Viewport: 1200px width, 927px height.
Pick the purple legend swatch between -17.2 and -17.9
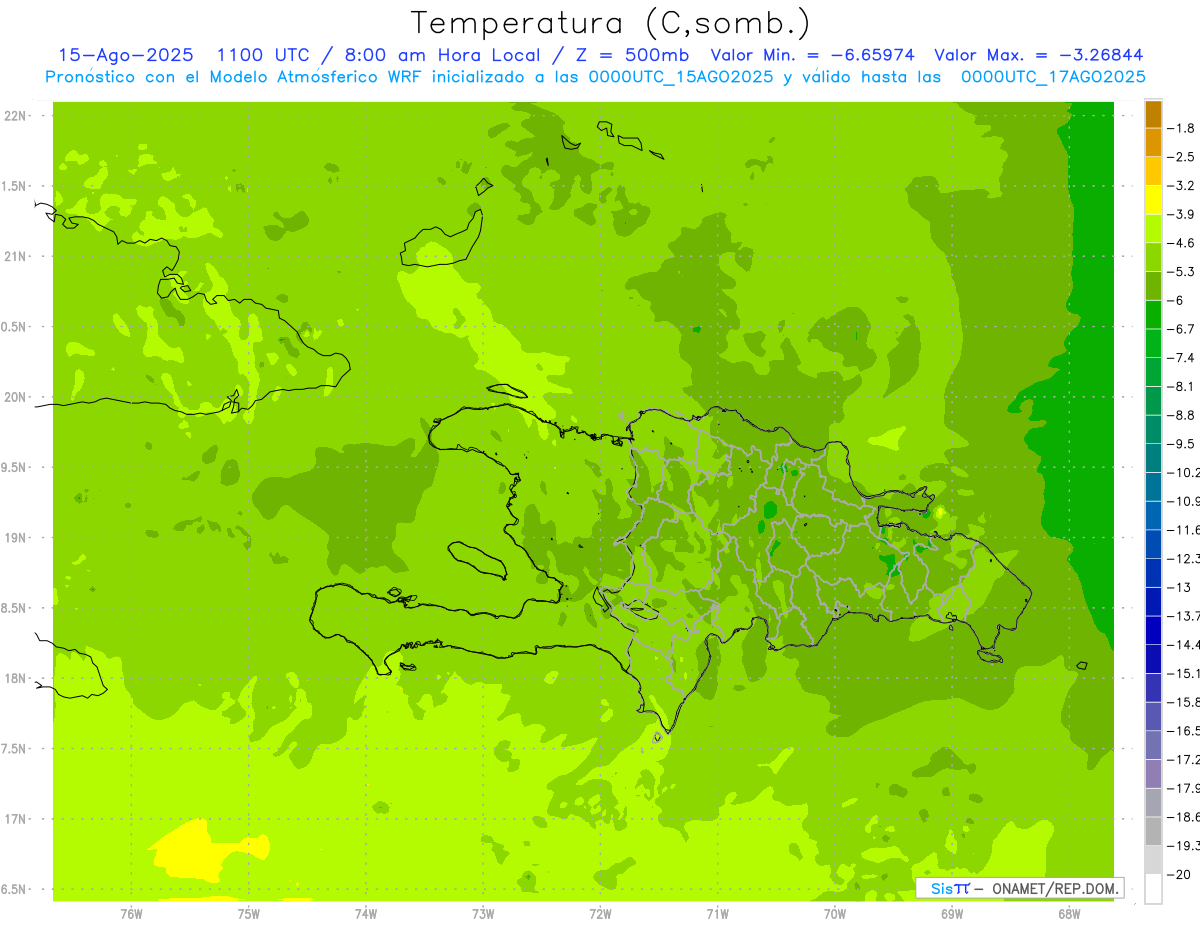1153,773
